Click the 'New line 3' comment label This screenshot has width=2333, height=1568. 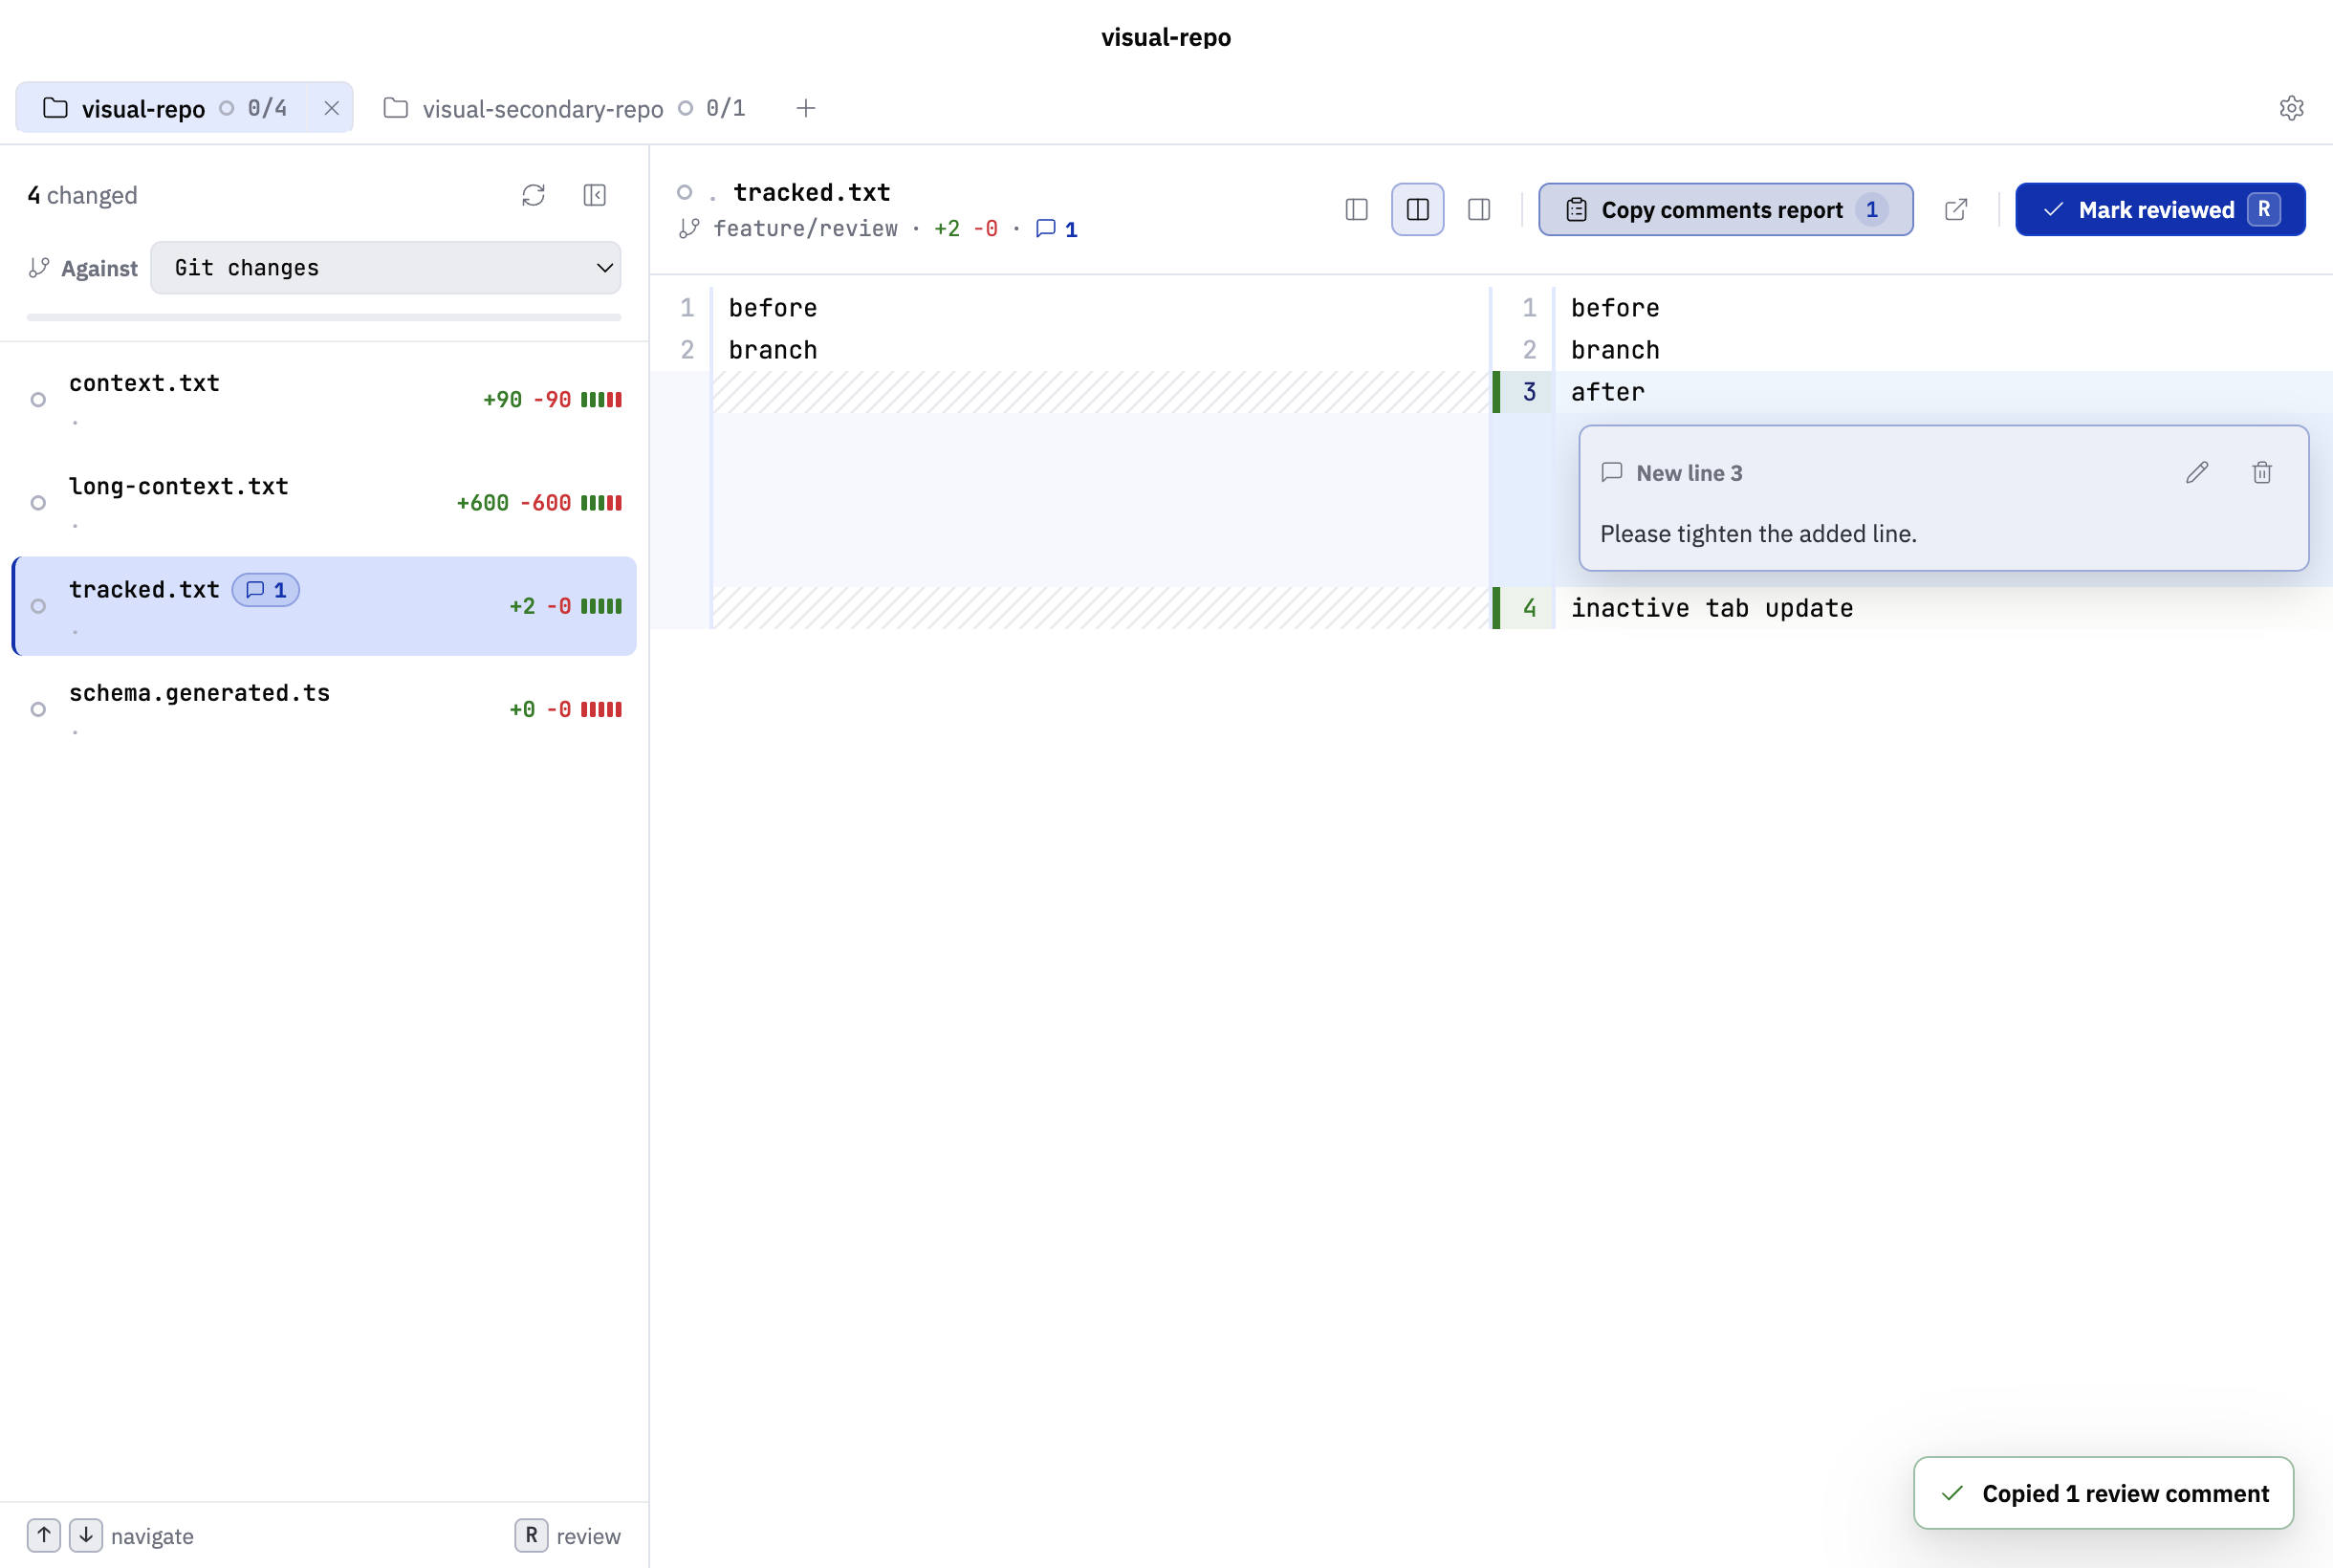[x=1689, y=473]
